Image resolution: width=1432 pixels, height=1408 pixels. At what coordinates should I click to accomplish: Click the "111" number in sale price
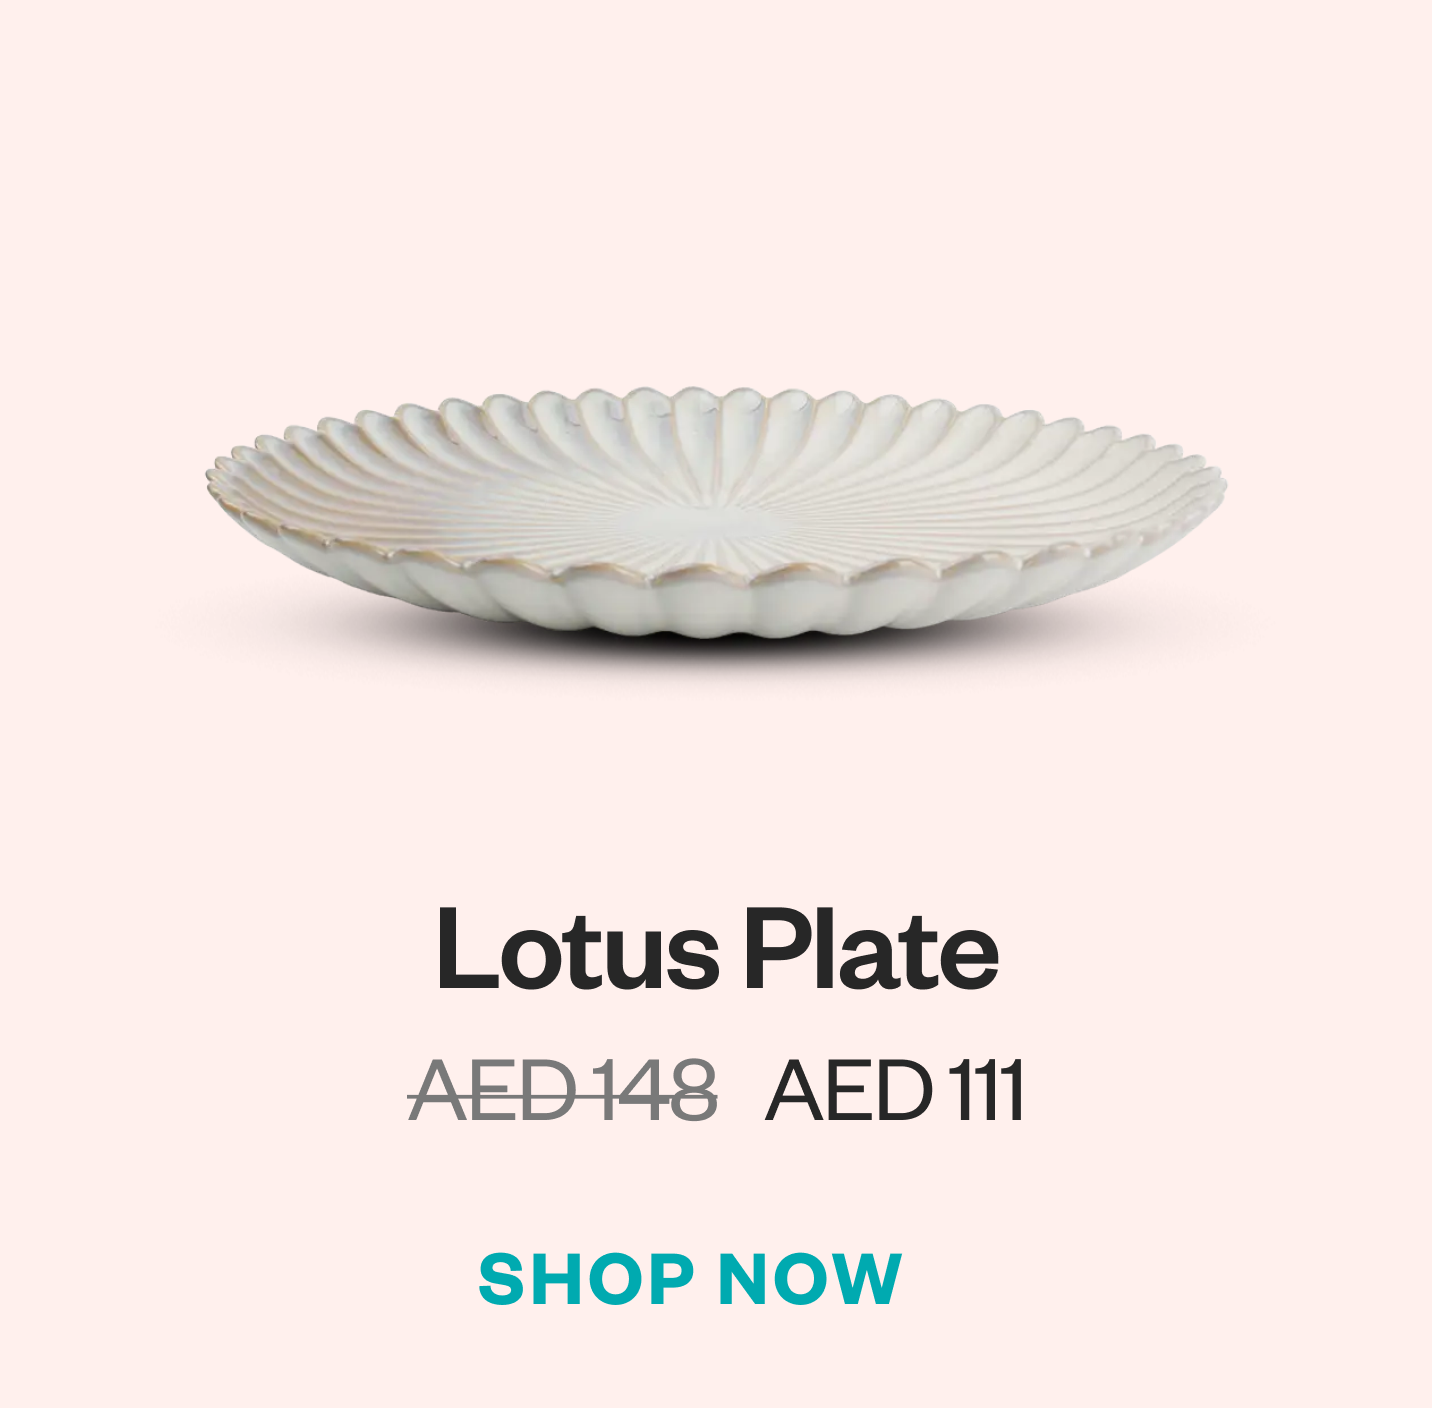(x=986, y=1091)
